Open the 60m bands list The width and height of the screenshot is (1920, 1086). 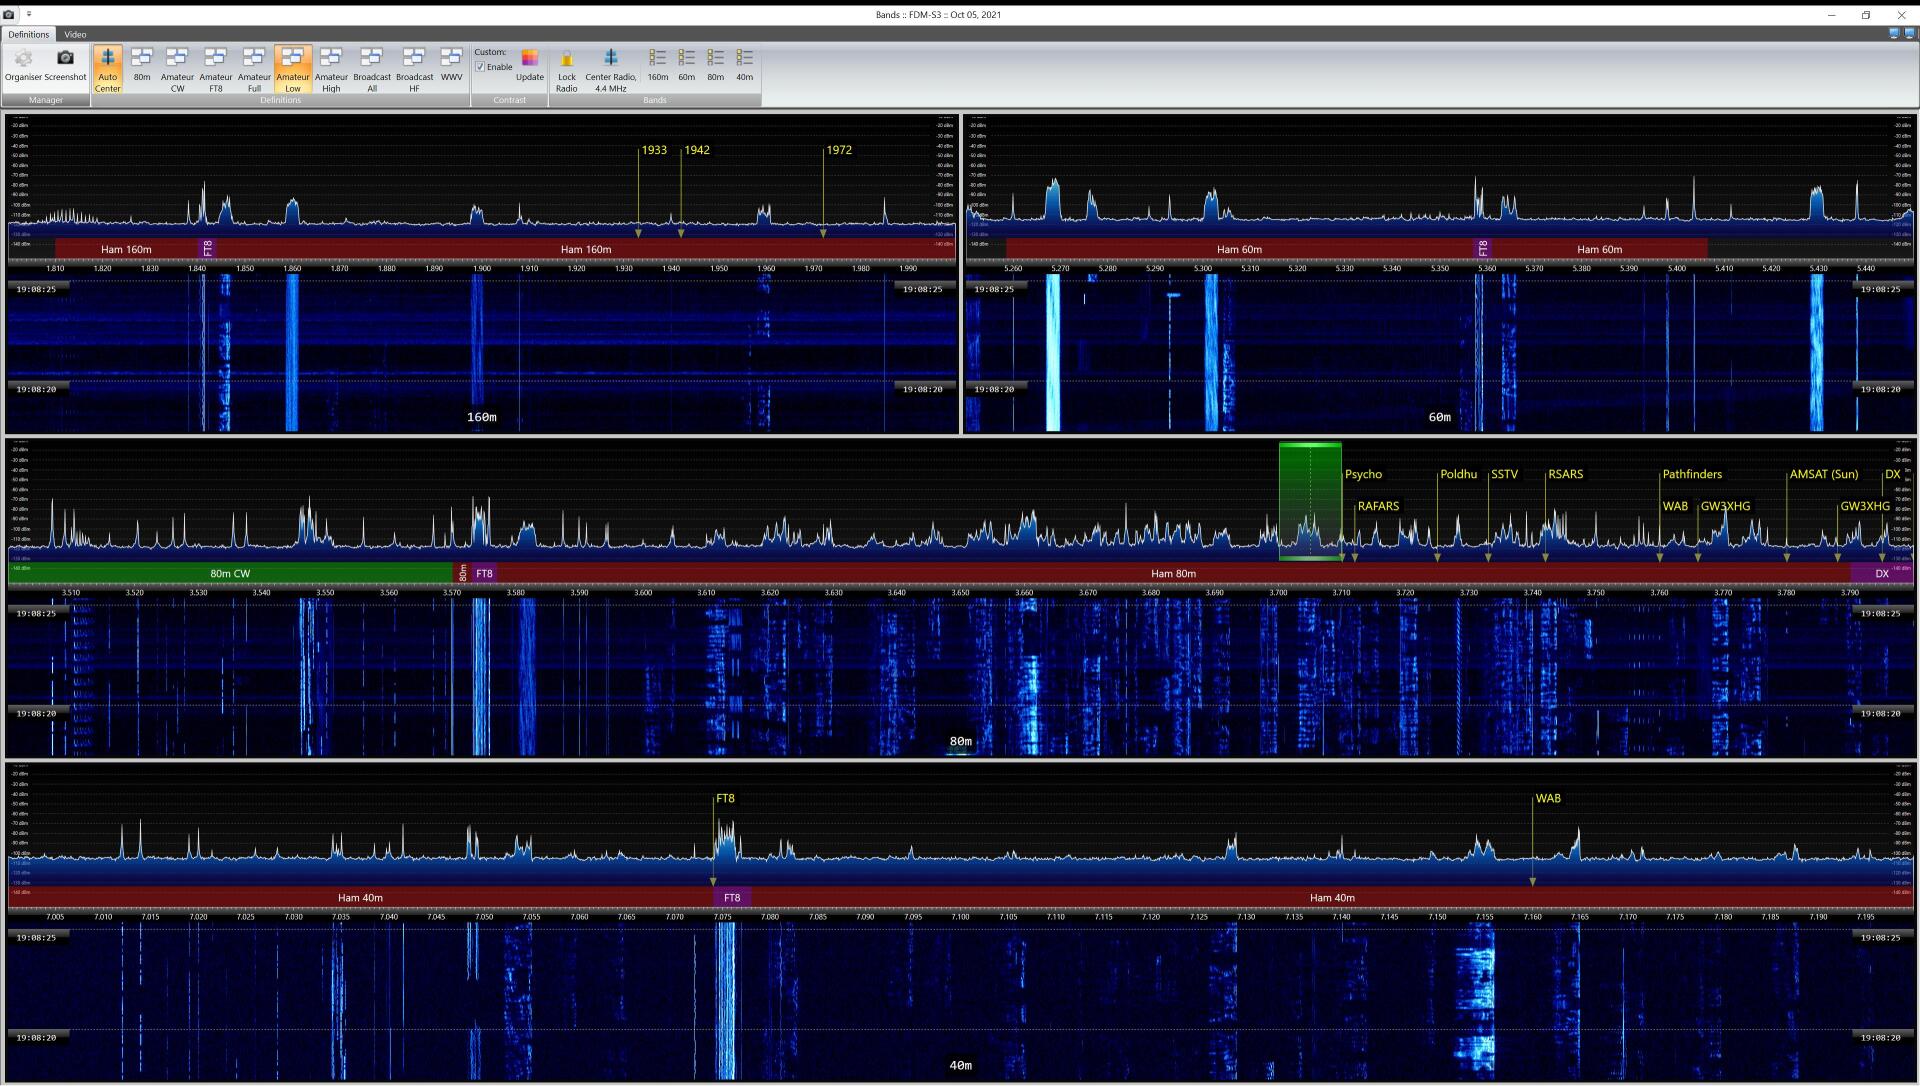click(x=686, y=68)
